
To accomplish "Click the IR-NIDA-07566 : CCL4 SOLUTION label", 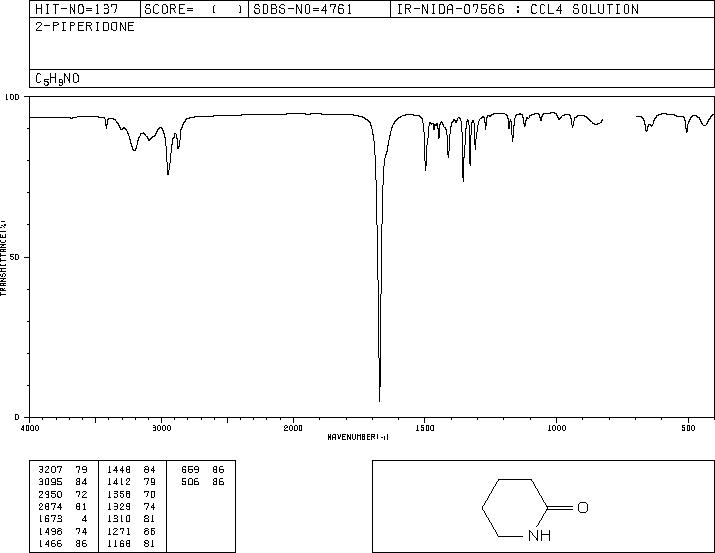I will click(518, 9).
